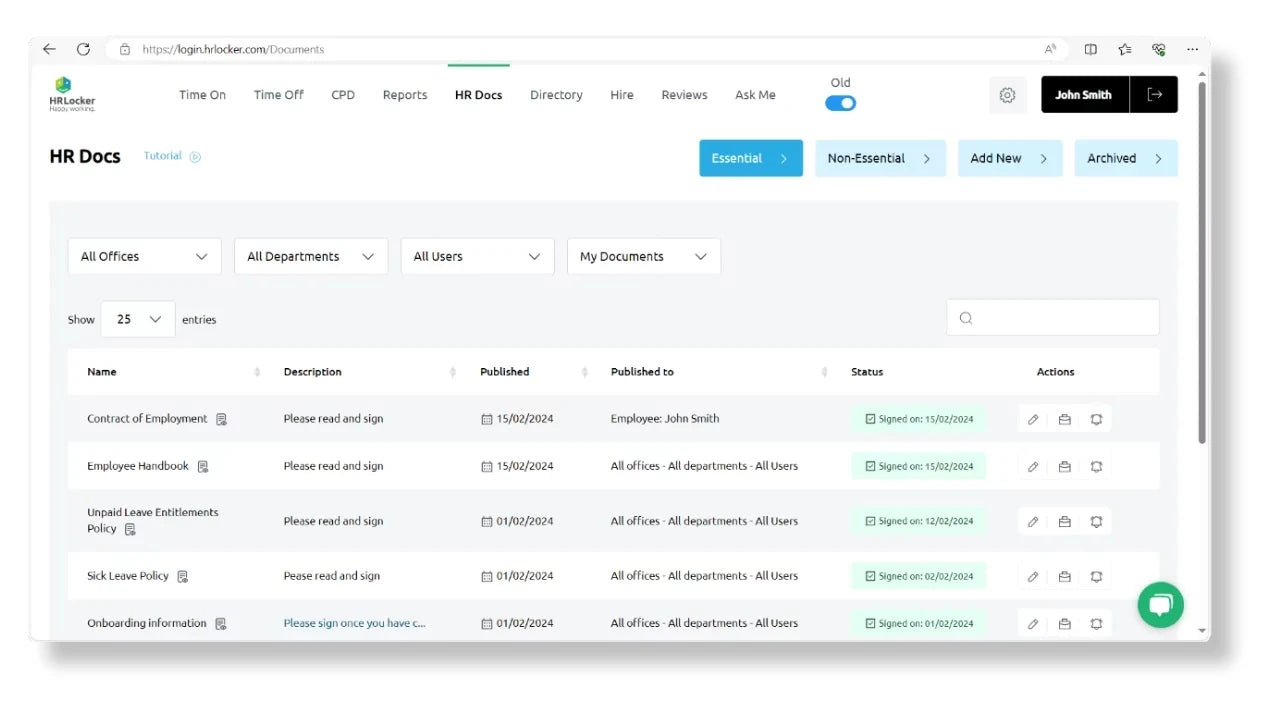The height and width of the screenshot is (720, 1280).
Task: Open the All Departments filter dropdown
Action: [x=310, y=257]
